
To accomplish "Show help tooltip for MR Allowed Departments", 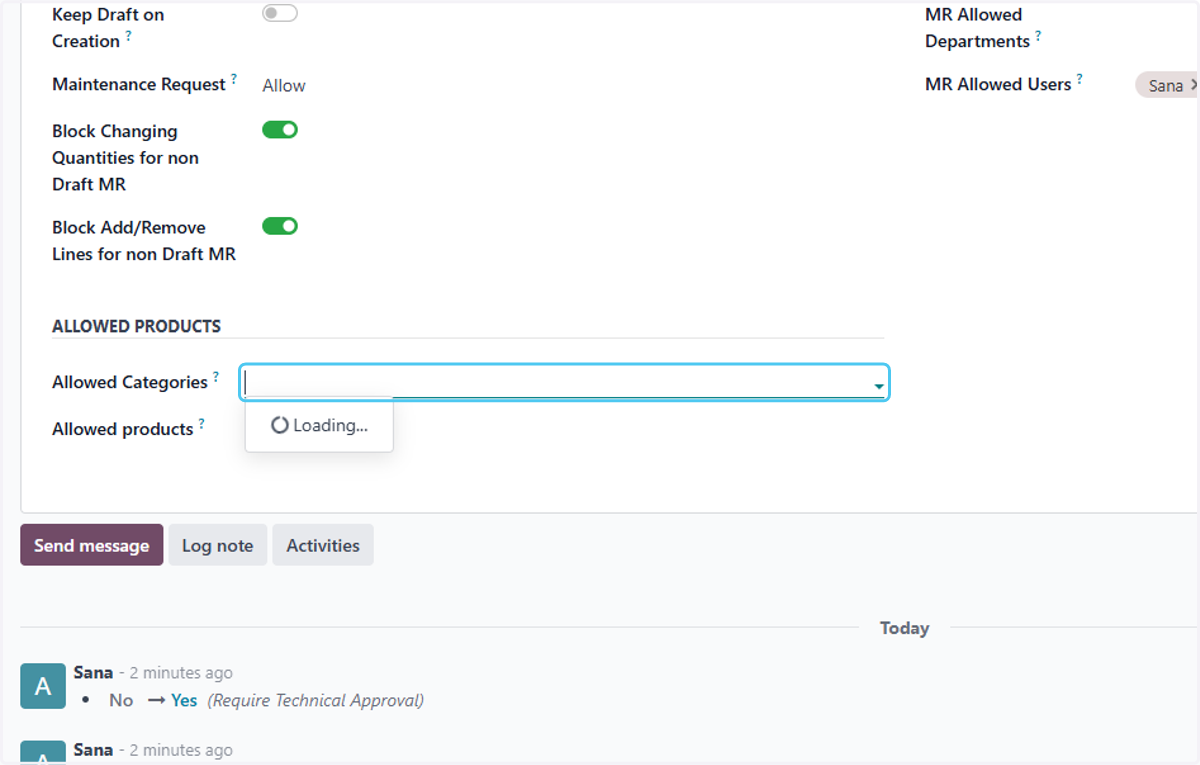I will pyautogui.click(x=1038, y=36).
